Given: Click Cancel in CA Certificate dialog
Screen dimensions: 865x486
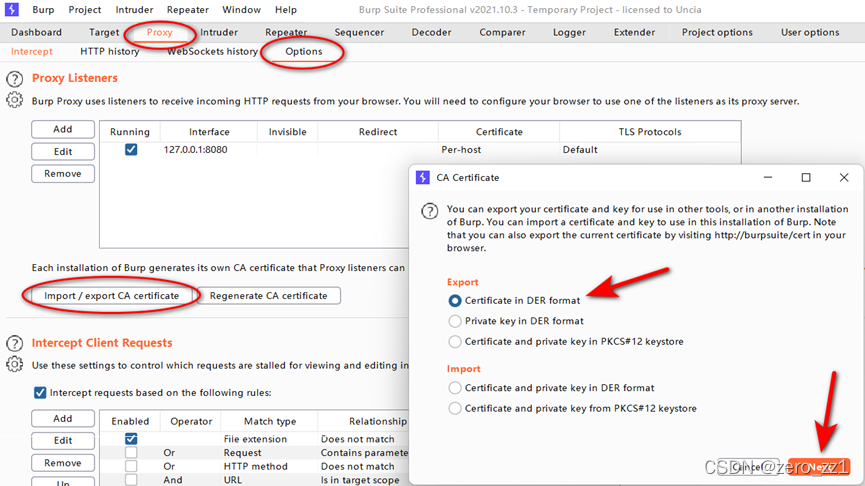Looking at the screenshot, I should [748, 467].
